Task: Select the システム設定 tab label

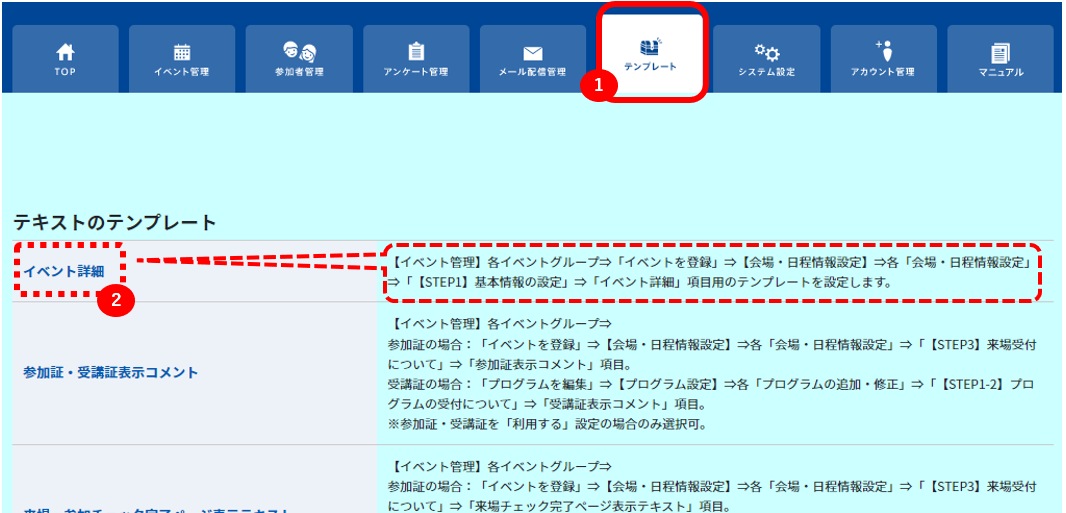Action: tap(767, 72)
